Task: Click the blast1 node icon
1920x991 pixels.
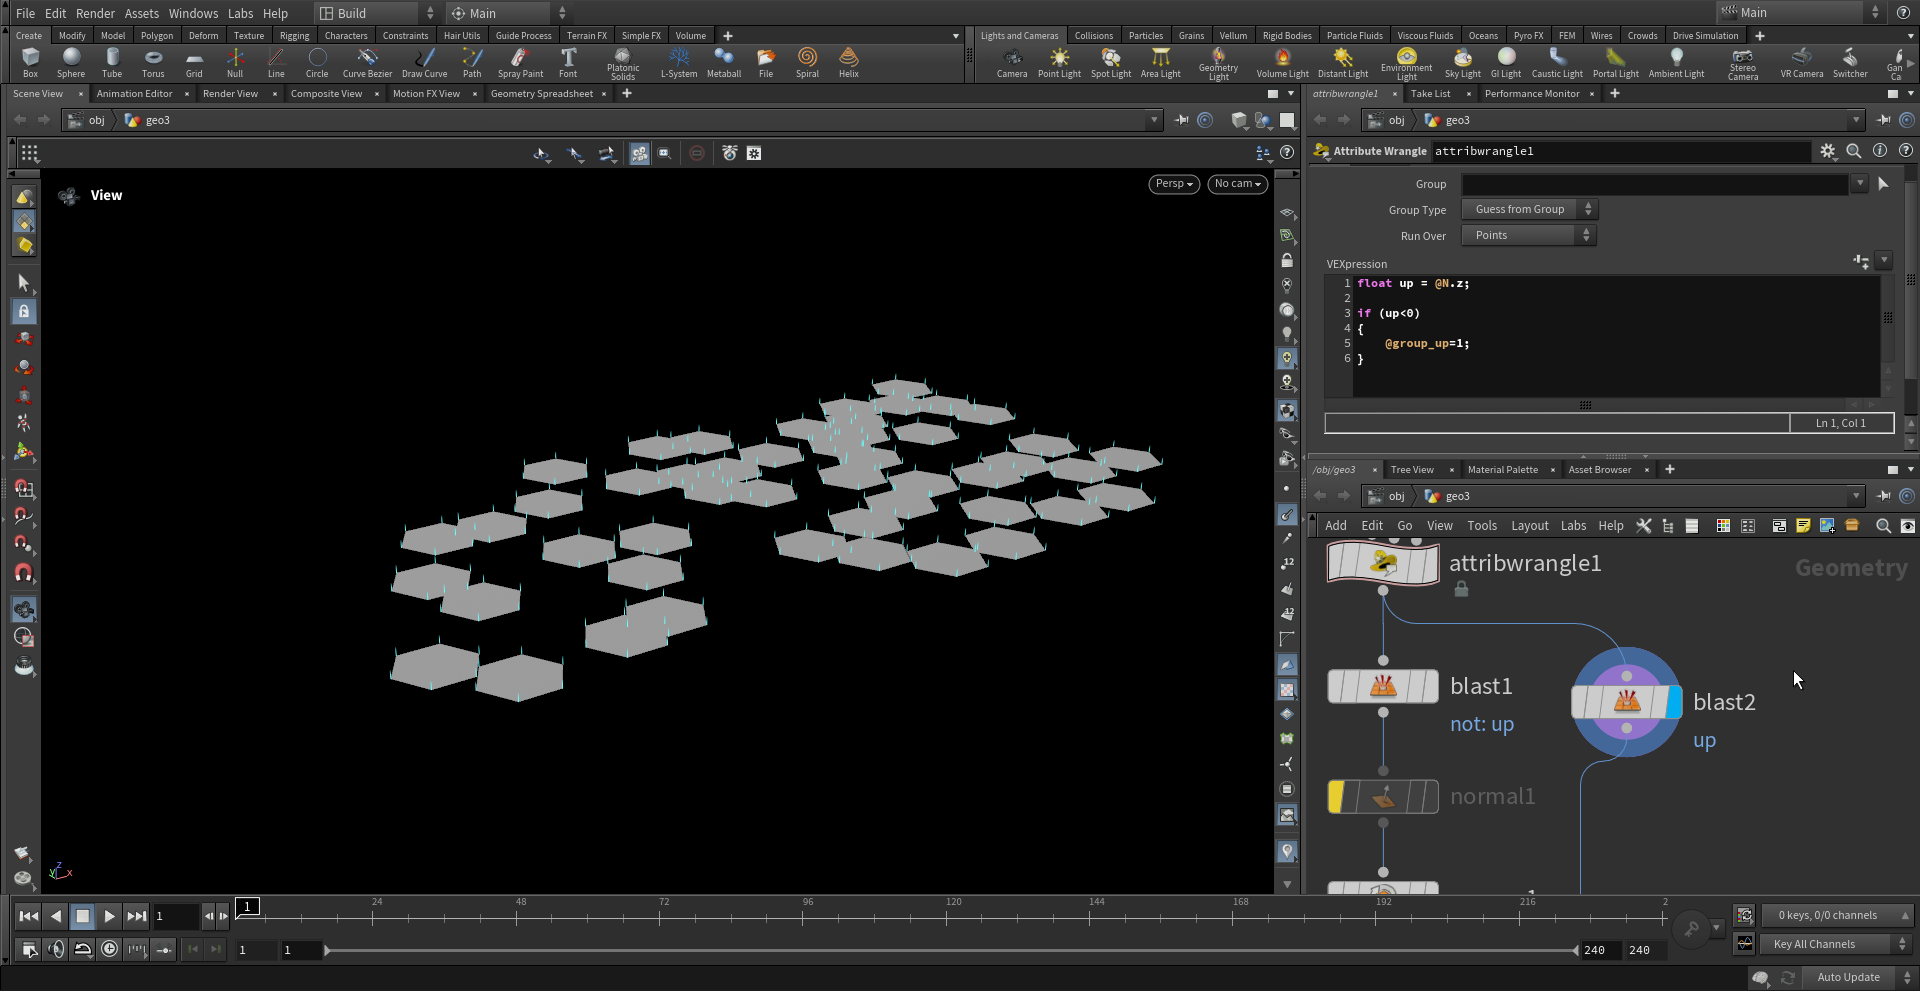Action: click(1383, 686)
